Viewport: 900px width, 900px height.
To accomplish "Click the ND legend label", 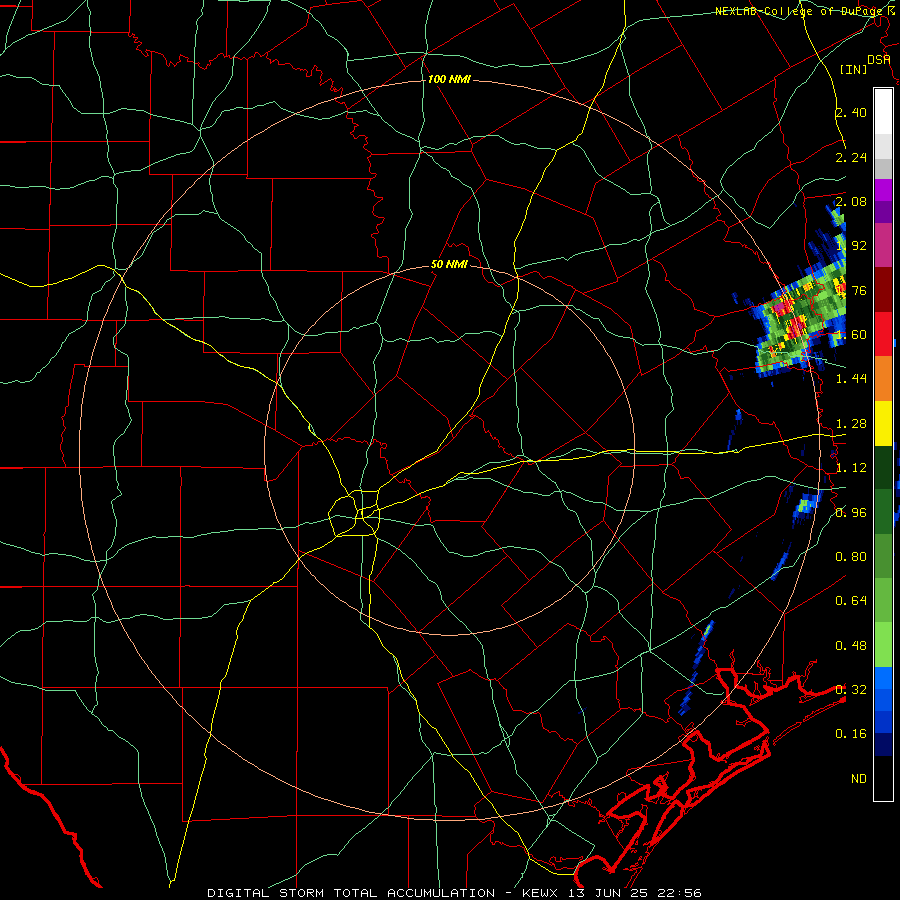I will pos(859,779).
